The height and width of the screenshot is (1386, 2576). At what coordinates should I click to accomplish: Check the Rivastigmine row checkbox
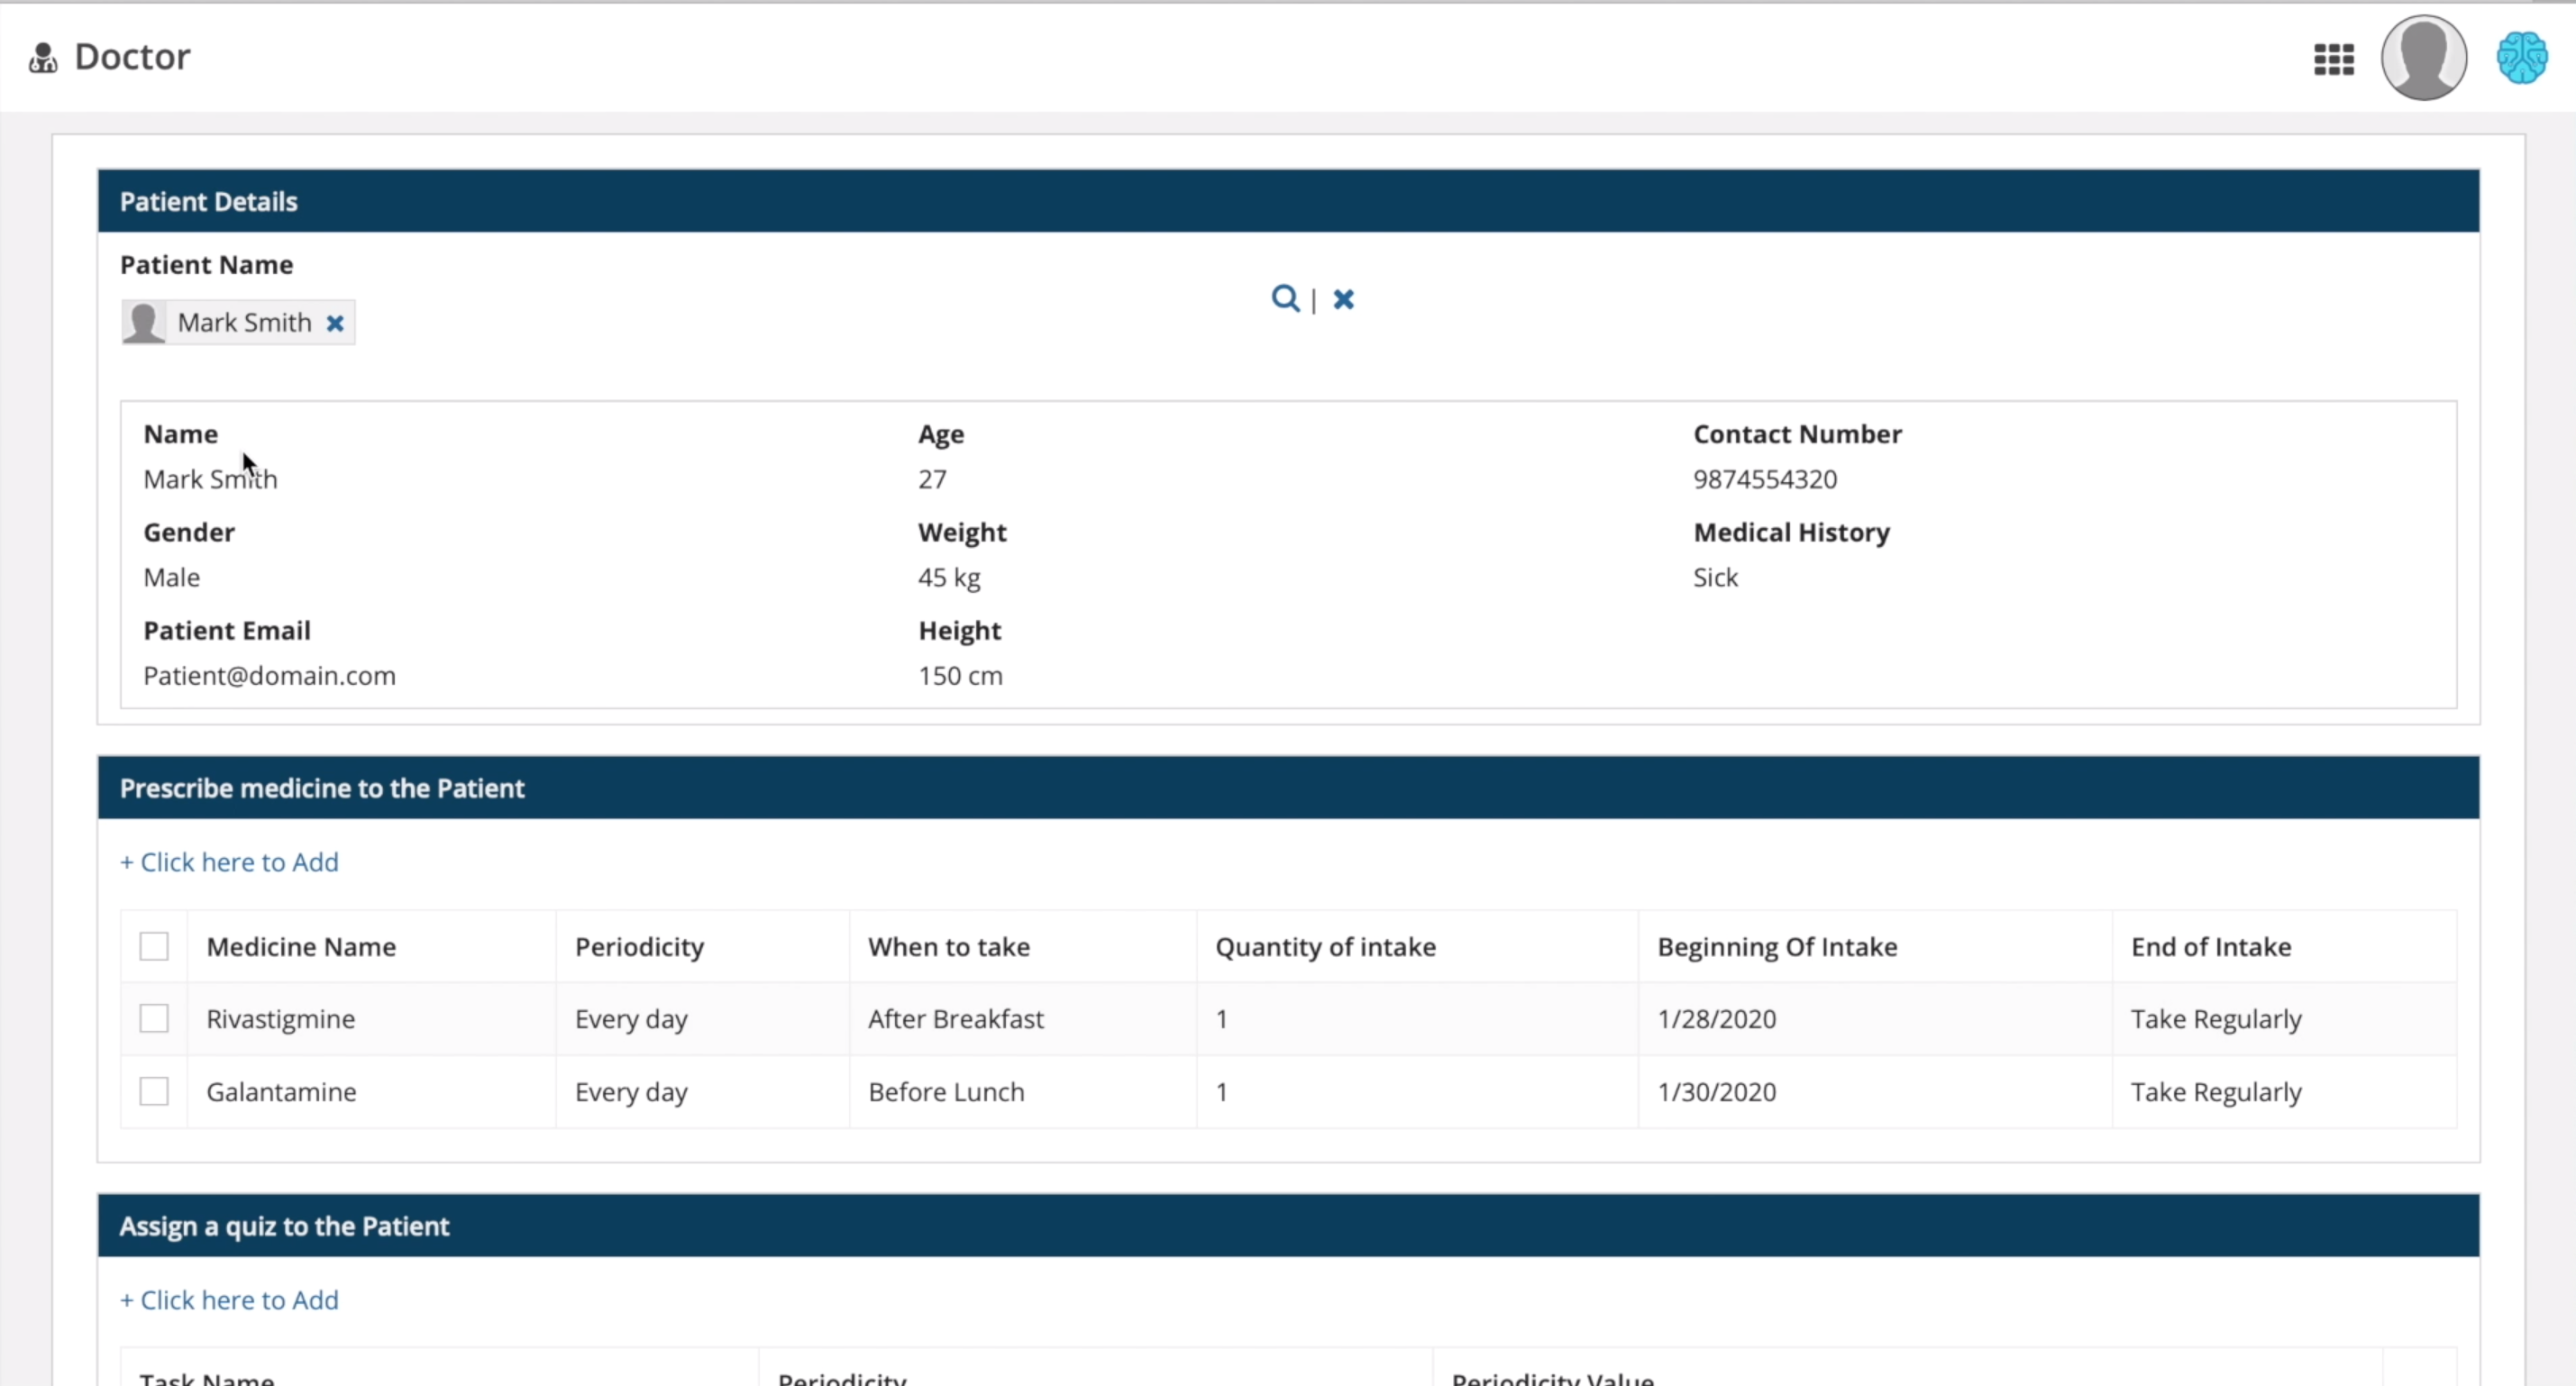(154, 1019)
